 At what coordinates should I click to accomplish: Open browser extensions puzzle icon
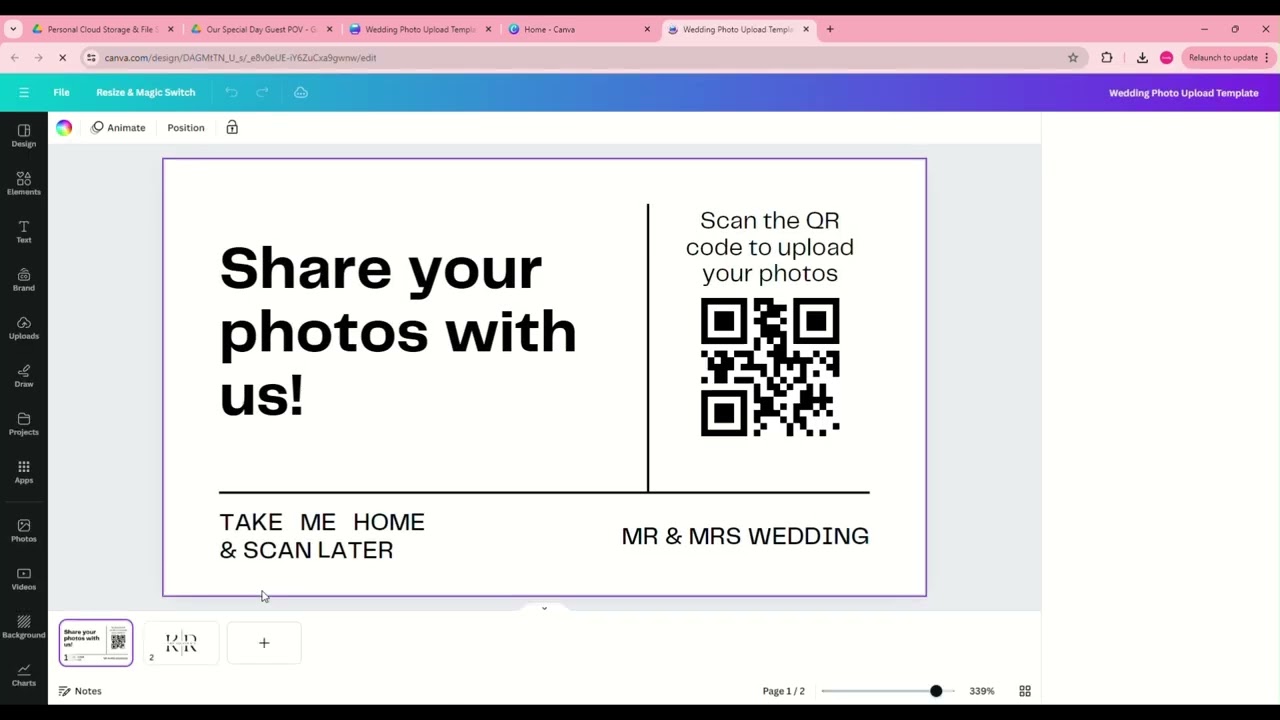coord(1107,57)
